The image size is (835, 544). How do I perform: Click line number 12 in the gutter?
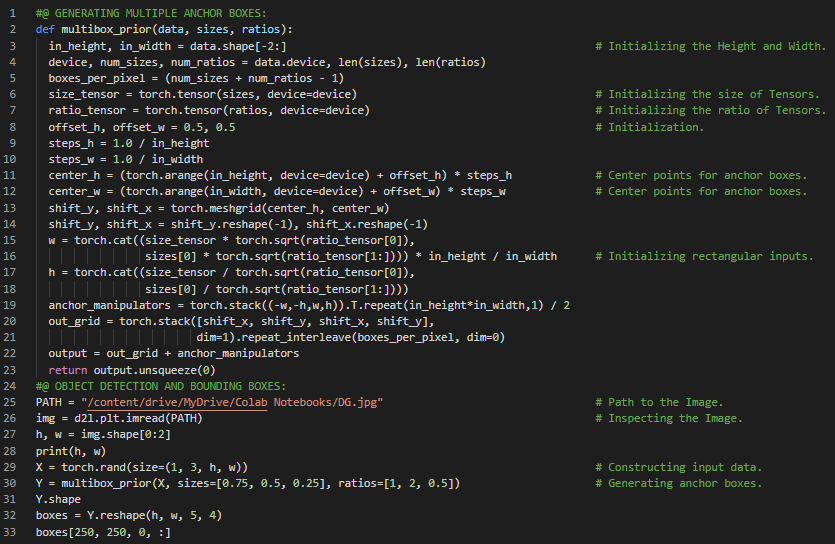12,192
